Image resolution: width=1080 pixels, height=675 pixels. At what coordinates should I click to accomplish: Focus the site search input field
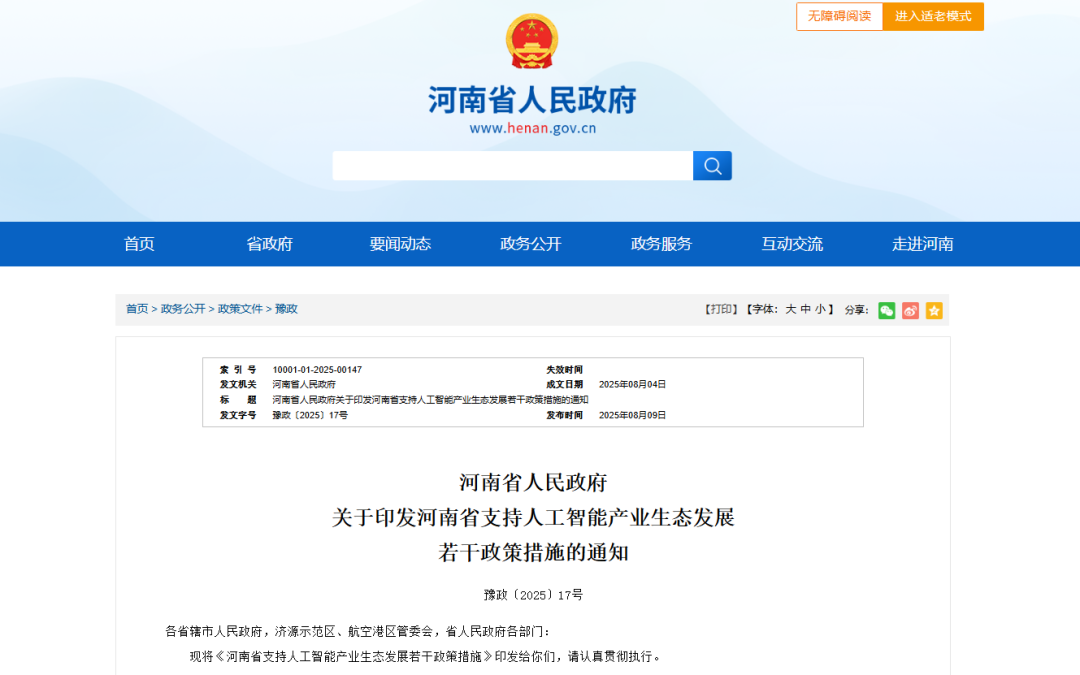512,166
